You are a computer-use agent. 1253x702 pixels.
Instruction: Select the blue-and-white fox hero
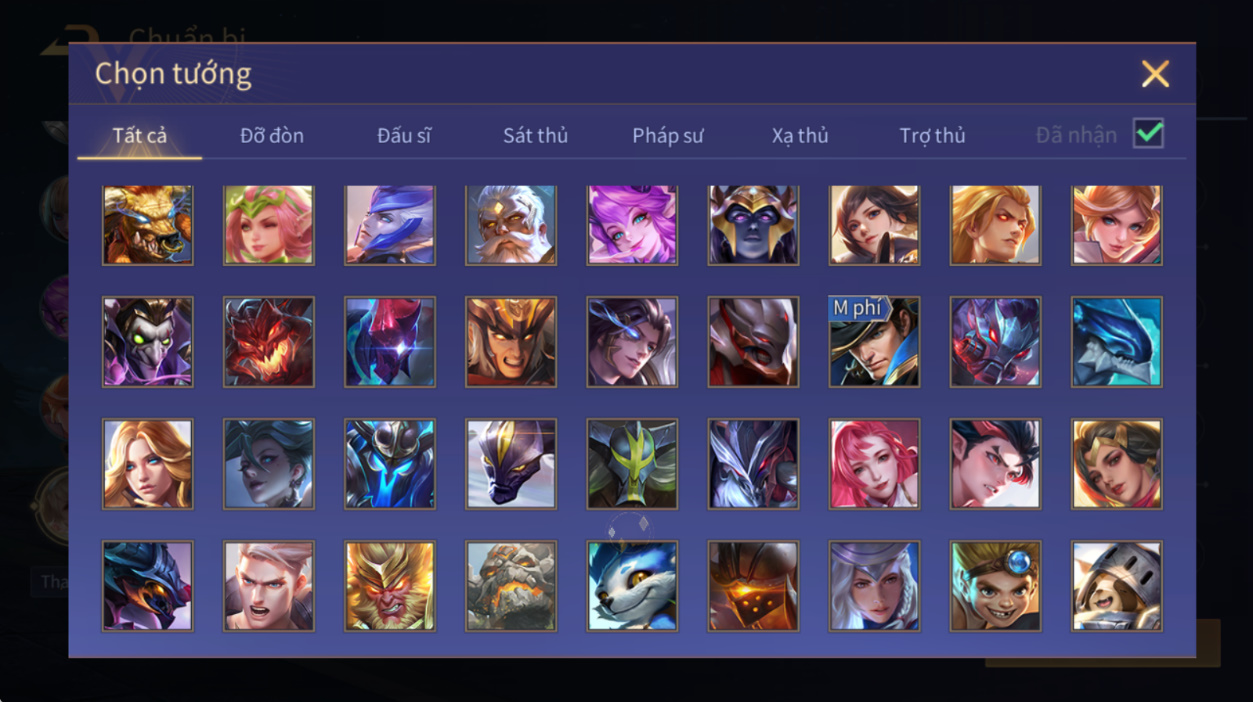[632, 586]
